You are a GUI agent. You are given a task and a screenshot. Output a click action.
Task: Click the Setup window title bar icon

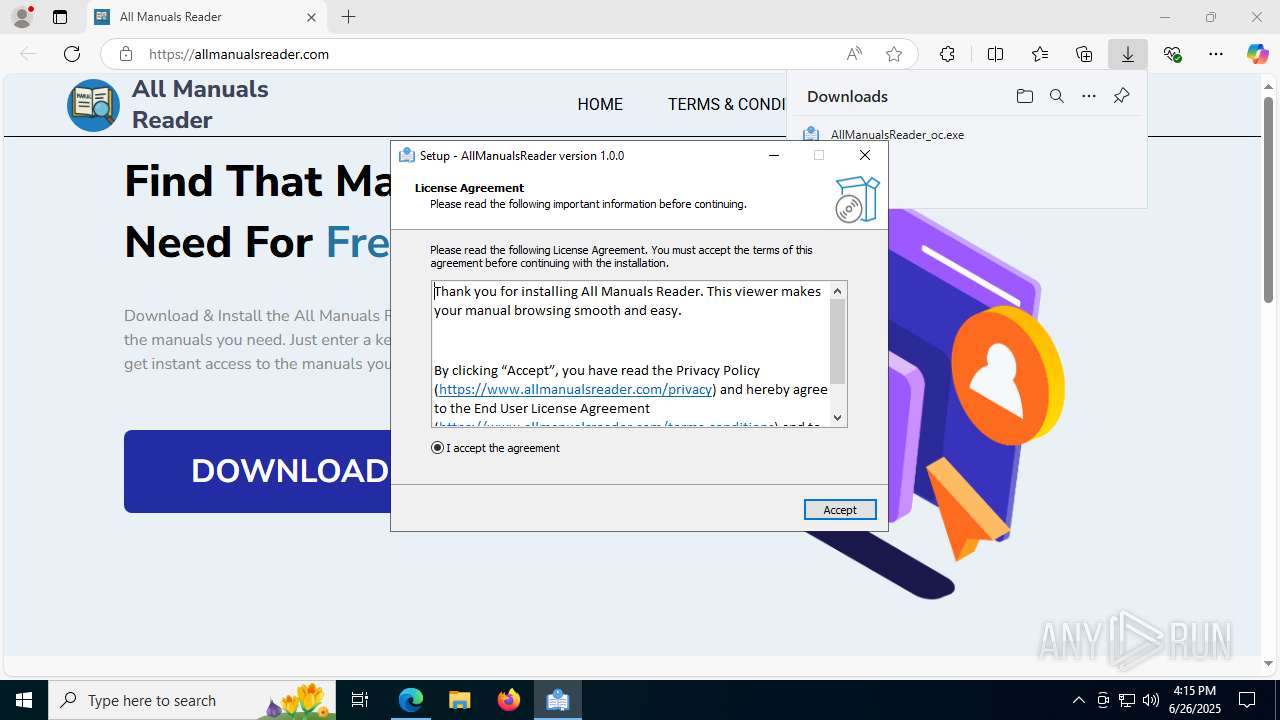(x=407, y=155)
